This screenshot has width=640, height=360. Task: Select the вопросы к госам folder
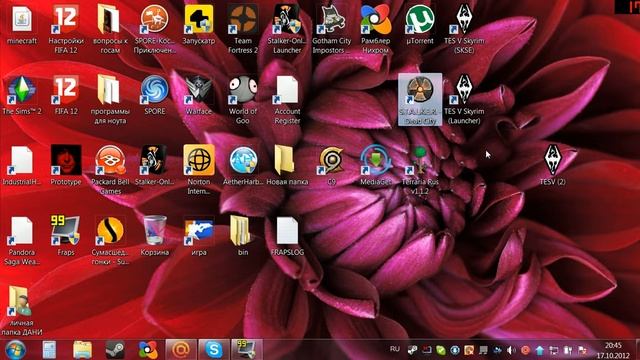coord(110,29)
